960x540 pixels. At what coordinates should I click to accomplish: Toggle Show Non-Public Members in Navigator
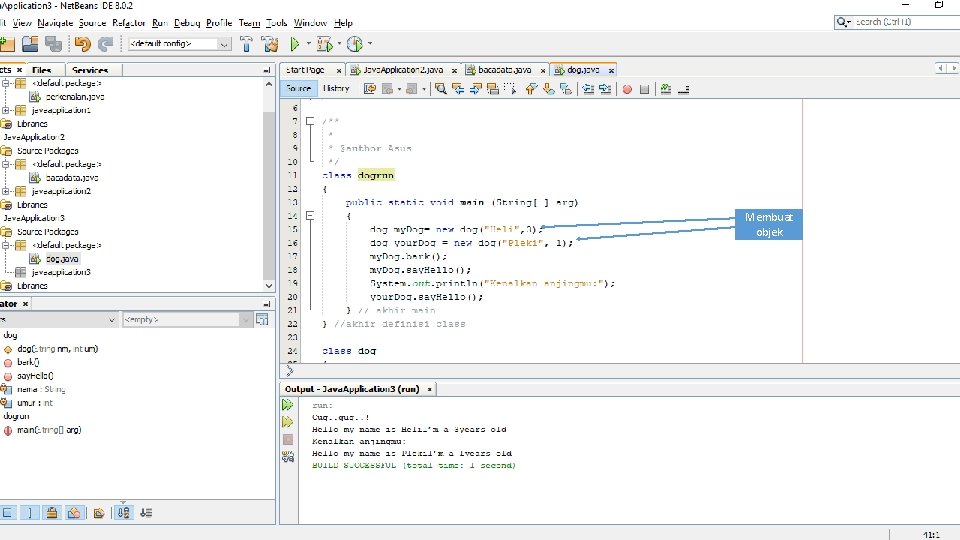tap(74, 512)
